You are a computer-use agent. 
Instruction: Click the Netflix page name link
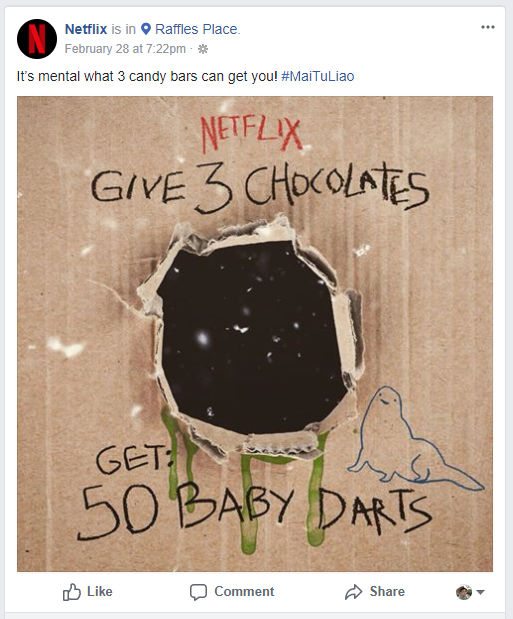(86, 29)
